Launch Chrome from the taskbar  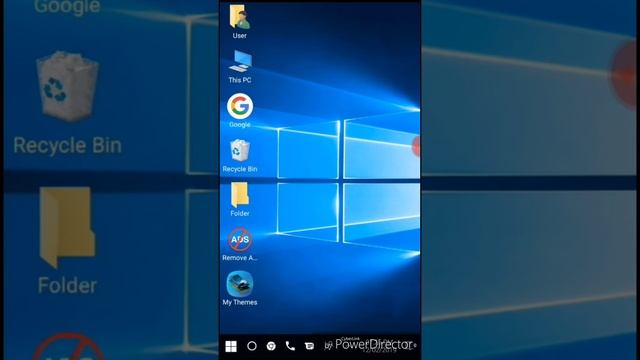pyautogui.click(x=271, y=346)
